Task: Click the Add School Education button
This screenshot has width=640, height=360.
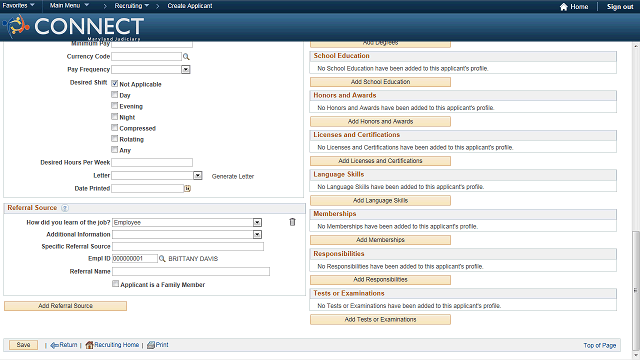Action: pyautogui.click(x=380, y=82)
